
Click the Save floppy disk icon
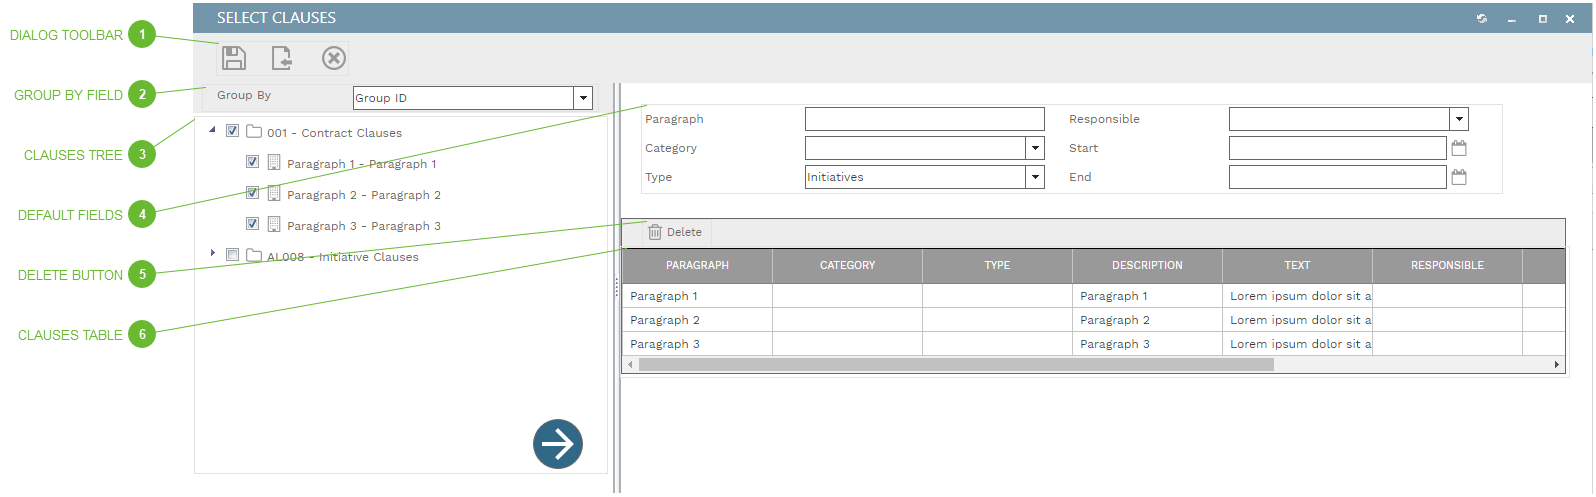click(x=234, y=58)
